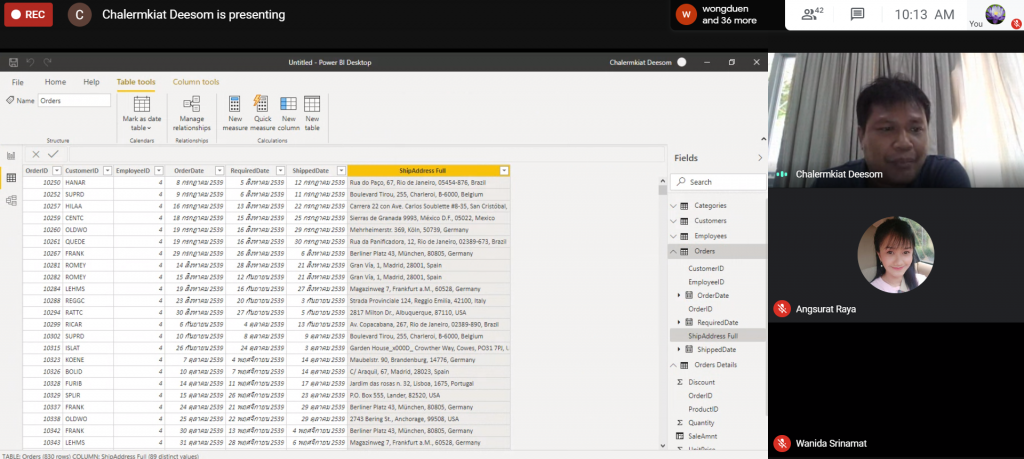1024x459 pixels.
Task: Collapse the Orders table in Fields
Action: click(673, 251)
